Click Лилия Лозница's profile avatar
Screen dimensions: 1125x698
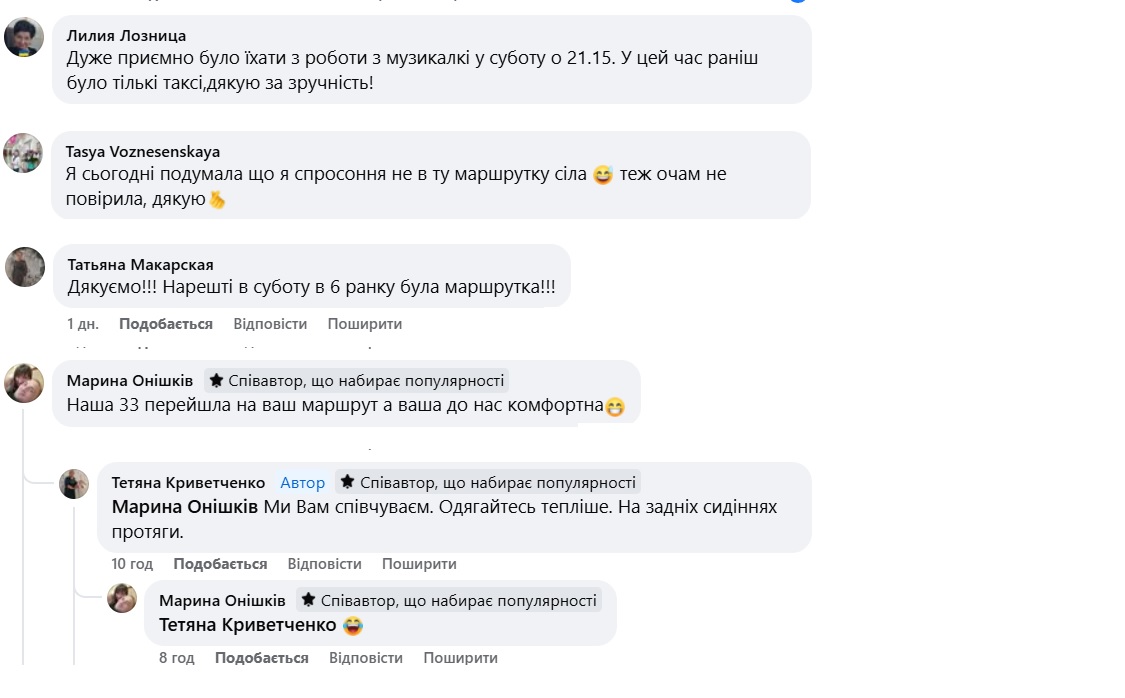(x=24, y=37)
